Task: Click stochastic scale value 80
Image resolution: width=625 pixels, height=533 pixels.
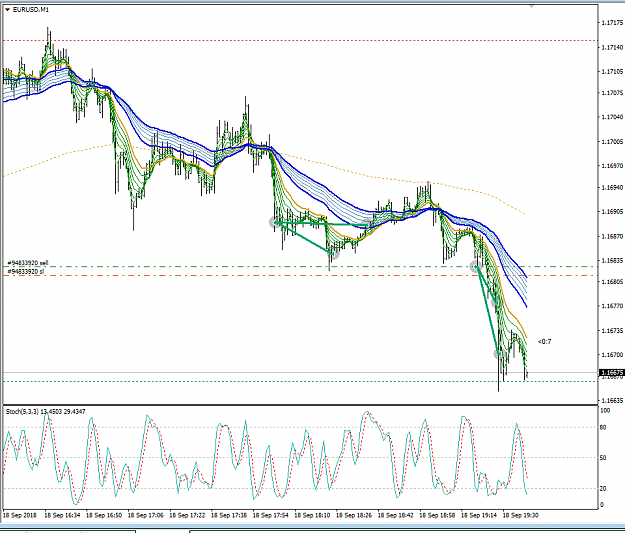Action: pyautogui.click(x=603, y=428)
